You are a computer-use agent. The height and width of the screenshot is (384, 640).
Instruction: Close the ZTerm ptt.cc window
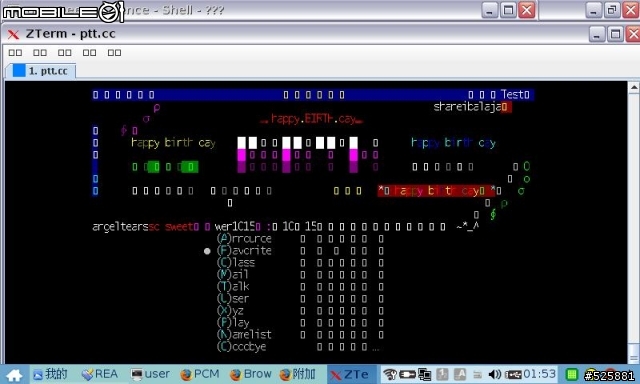pos(633,35)
